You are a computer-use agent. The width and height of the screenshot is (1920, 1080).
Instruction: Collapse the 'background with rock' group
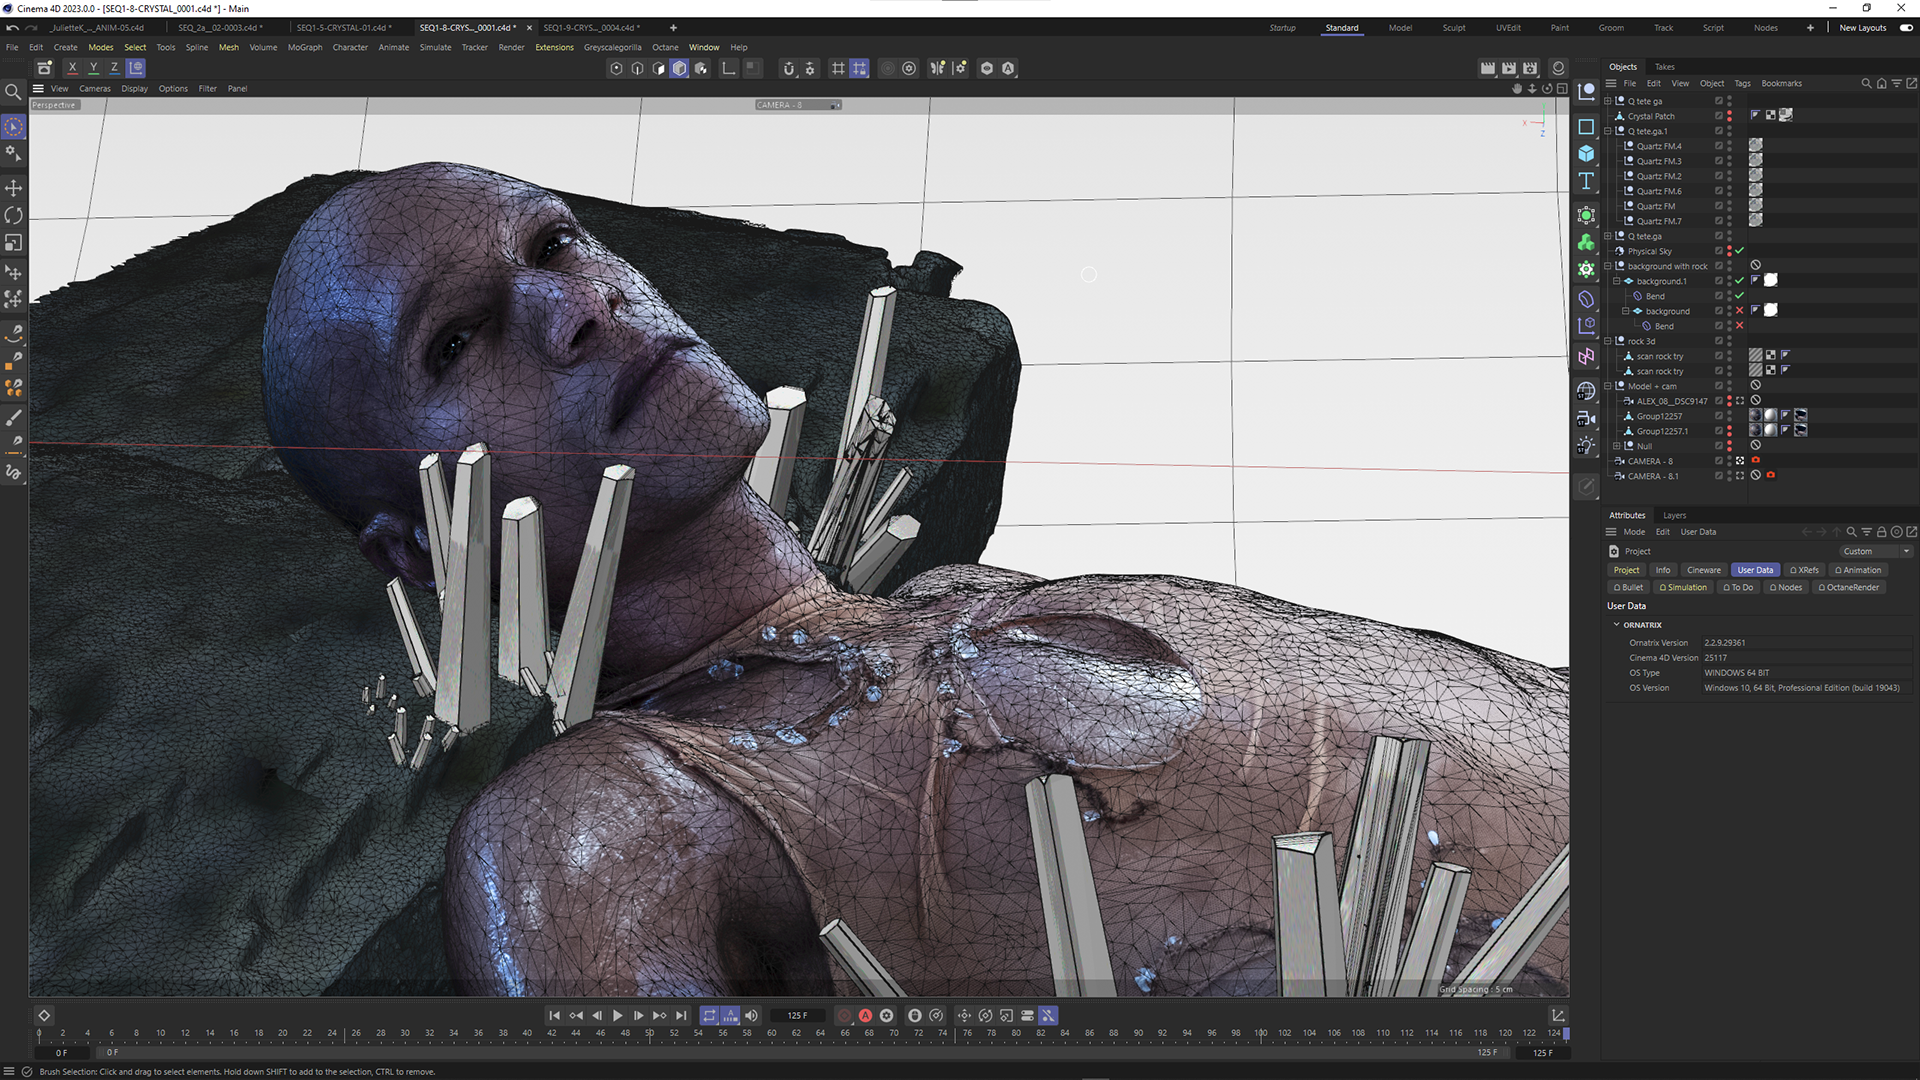(x=1608, y=266)
